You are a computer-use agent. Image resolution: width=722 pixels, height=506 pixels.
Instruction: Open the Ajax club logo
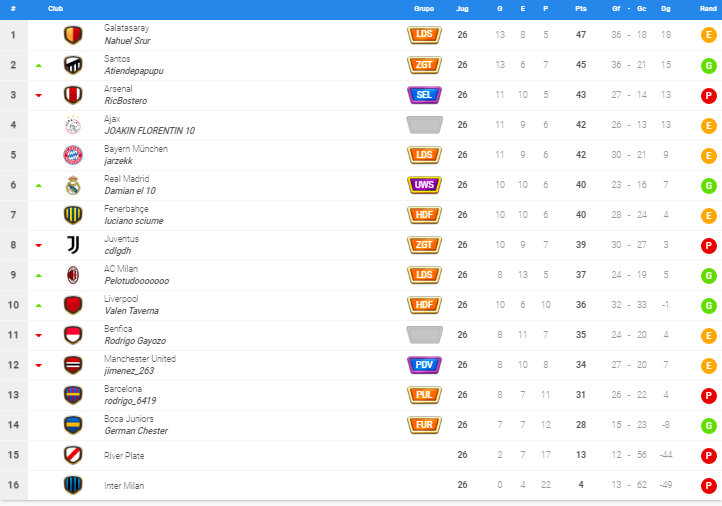[73, 125]
